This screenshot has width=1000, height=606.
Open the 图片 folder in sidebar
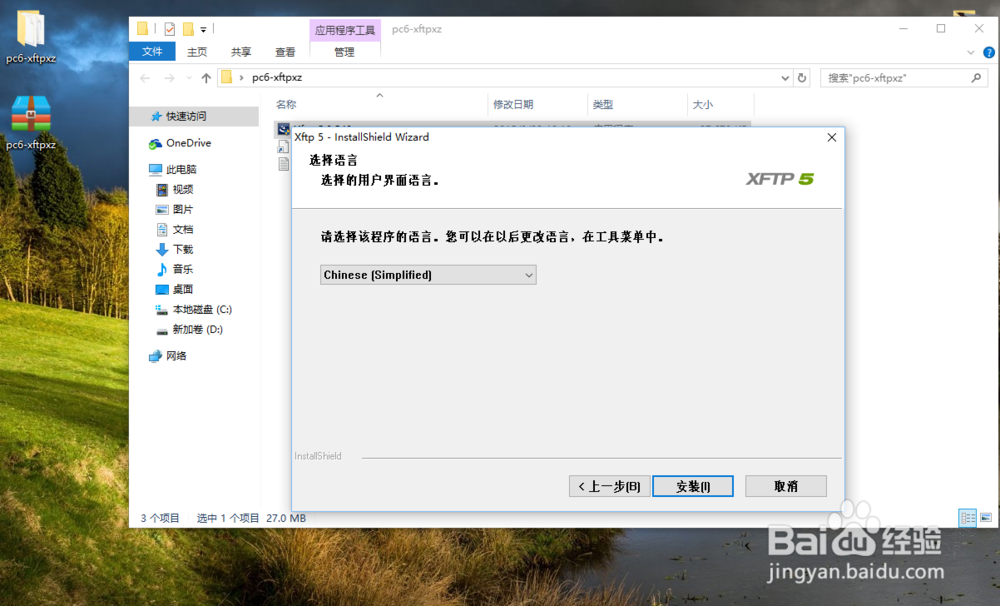tap(182, 209)
